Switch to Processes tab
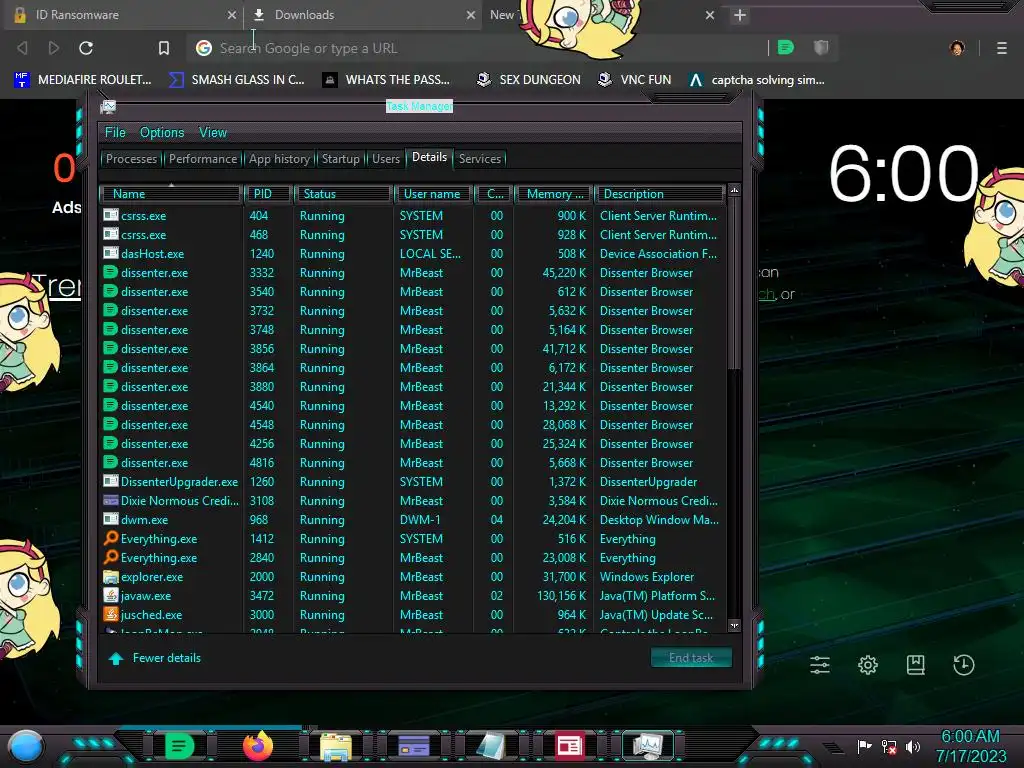Screen dimensions: 1024x768 point(131,159)
